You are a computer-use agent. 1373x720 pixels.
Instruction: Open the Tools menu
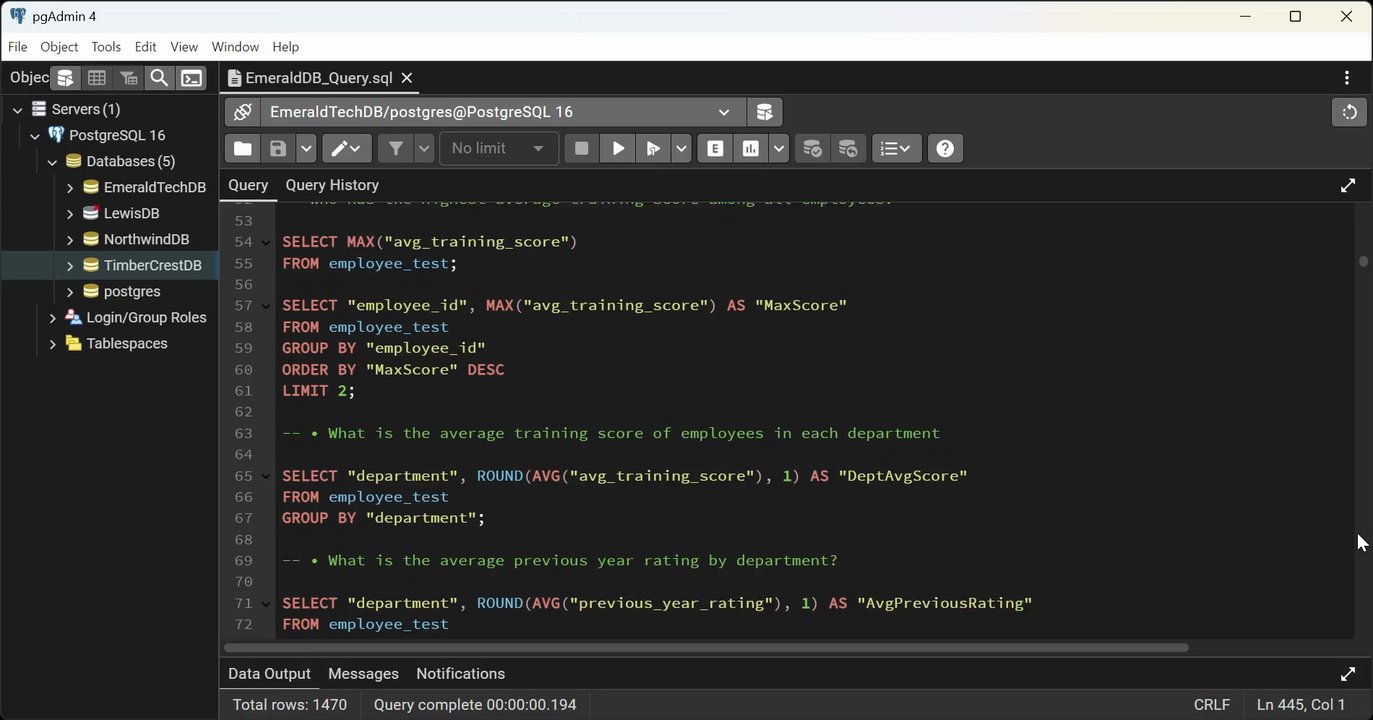pos(106,47)
